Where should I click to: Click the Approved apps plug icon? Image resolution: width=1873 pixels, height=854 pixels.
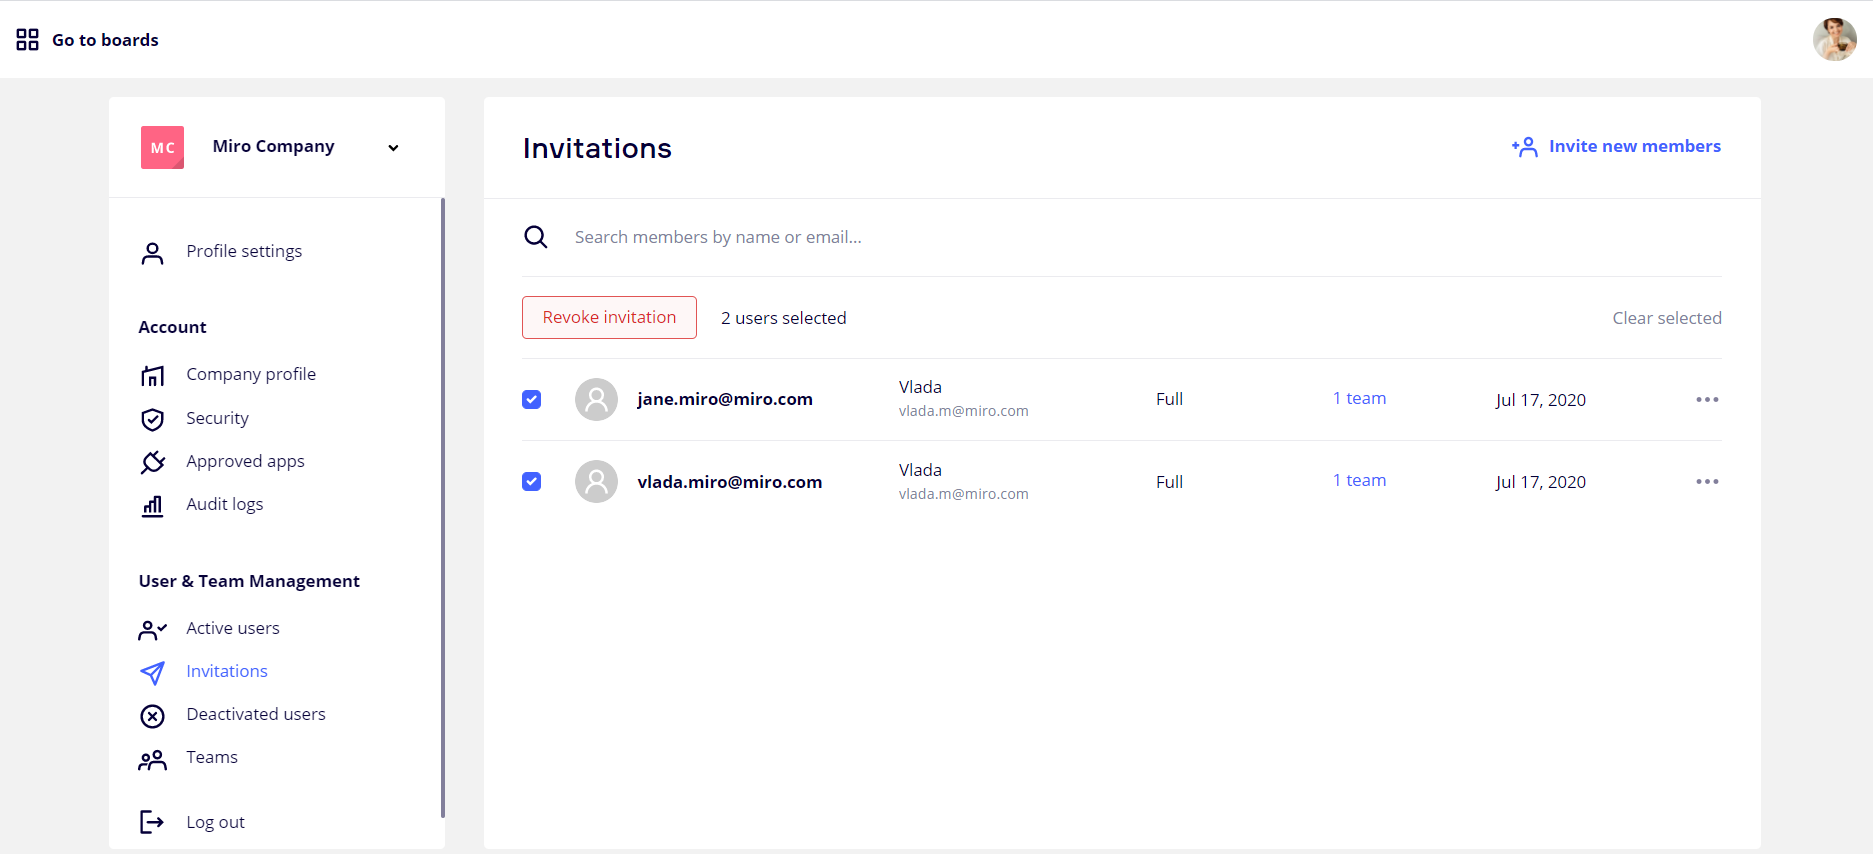pyautogui.click(x=152, y=462)
